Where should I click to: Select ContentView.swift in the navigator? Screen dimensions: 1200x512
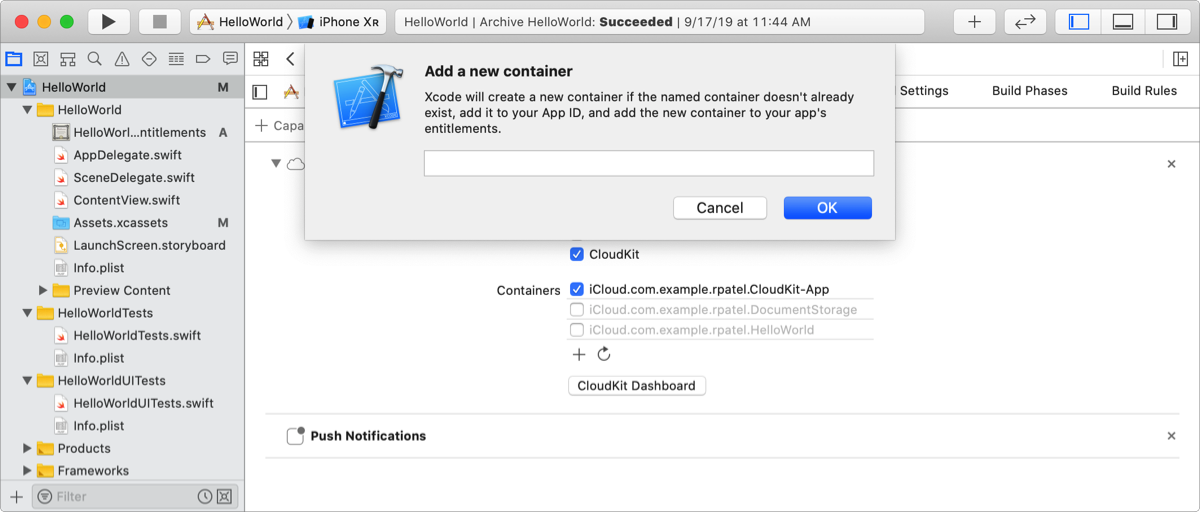click(x=126, y=200)
